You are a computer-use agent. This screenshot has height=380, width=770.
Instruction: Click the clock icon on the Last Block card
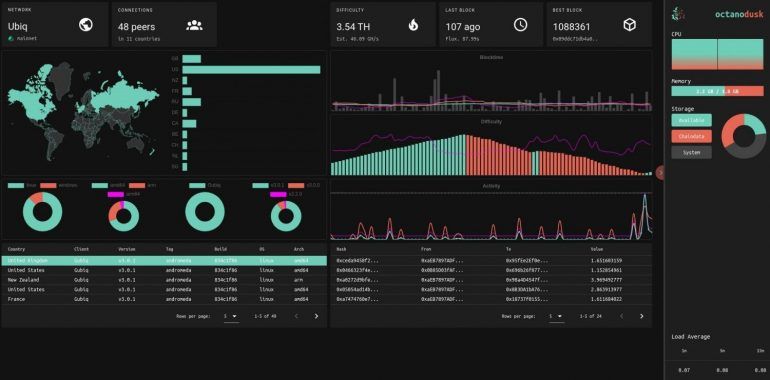pos(521,25)
